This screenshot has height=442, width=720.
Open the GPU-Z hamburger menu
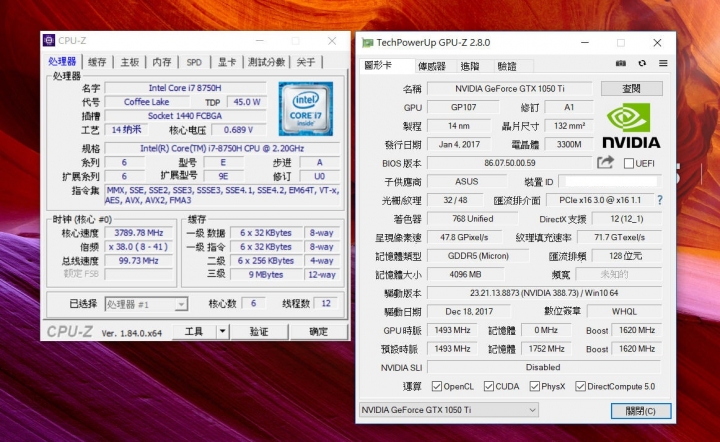663,63
